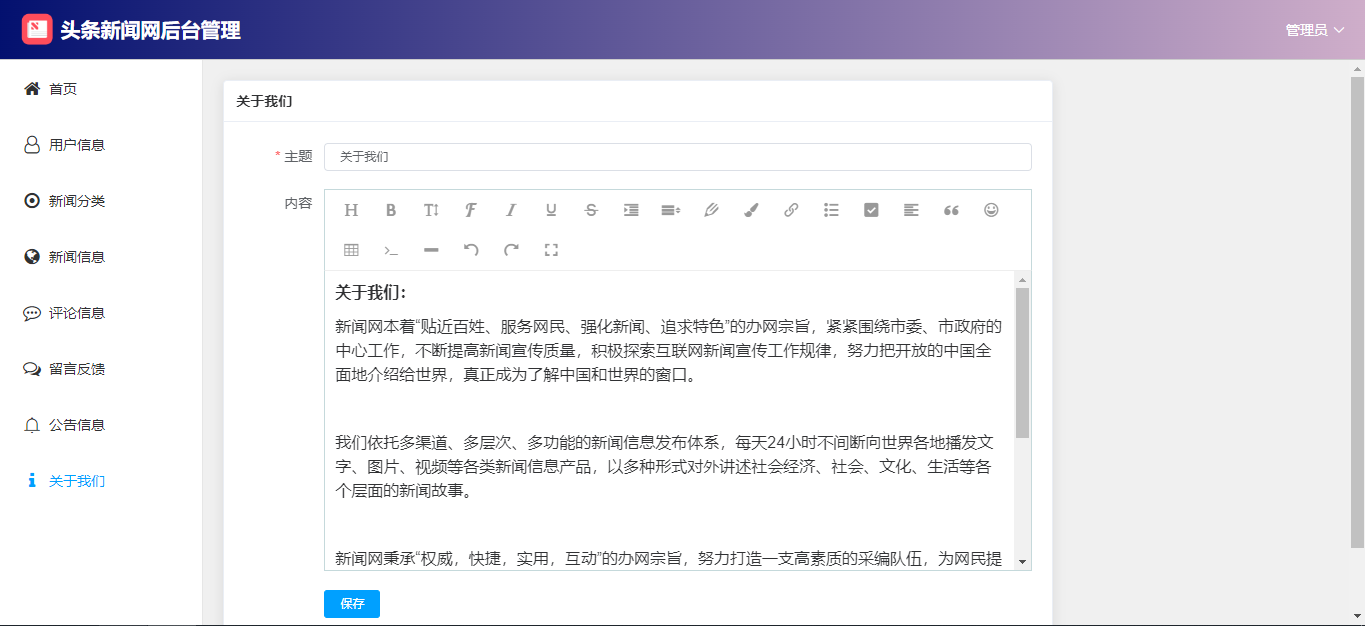Insert a hyperlink using link icon
Image resolution: width=1365 pixels, height=626 pixels.
(x=791, y=210)
